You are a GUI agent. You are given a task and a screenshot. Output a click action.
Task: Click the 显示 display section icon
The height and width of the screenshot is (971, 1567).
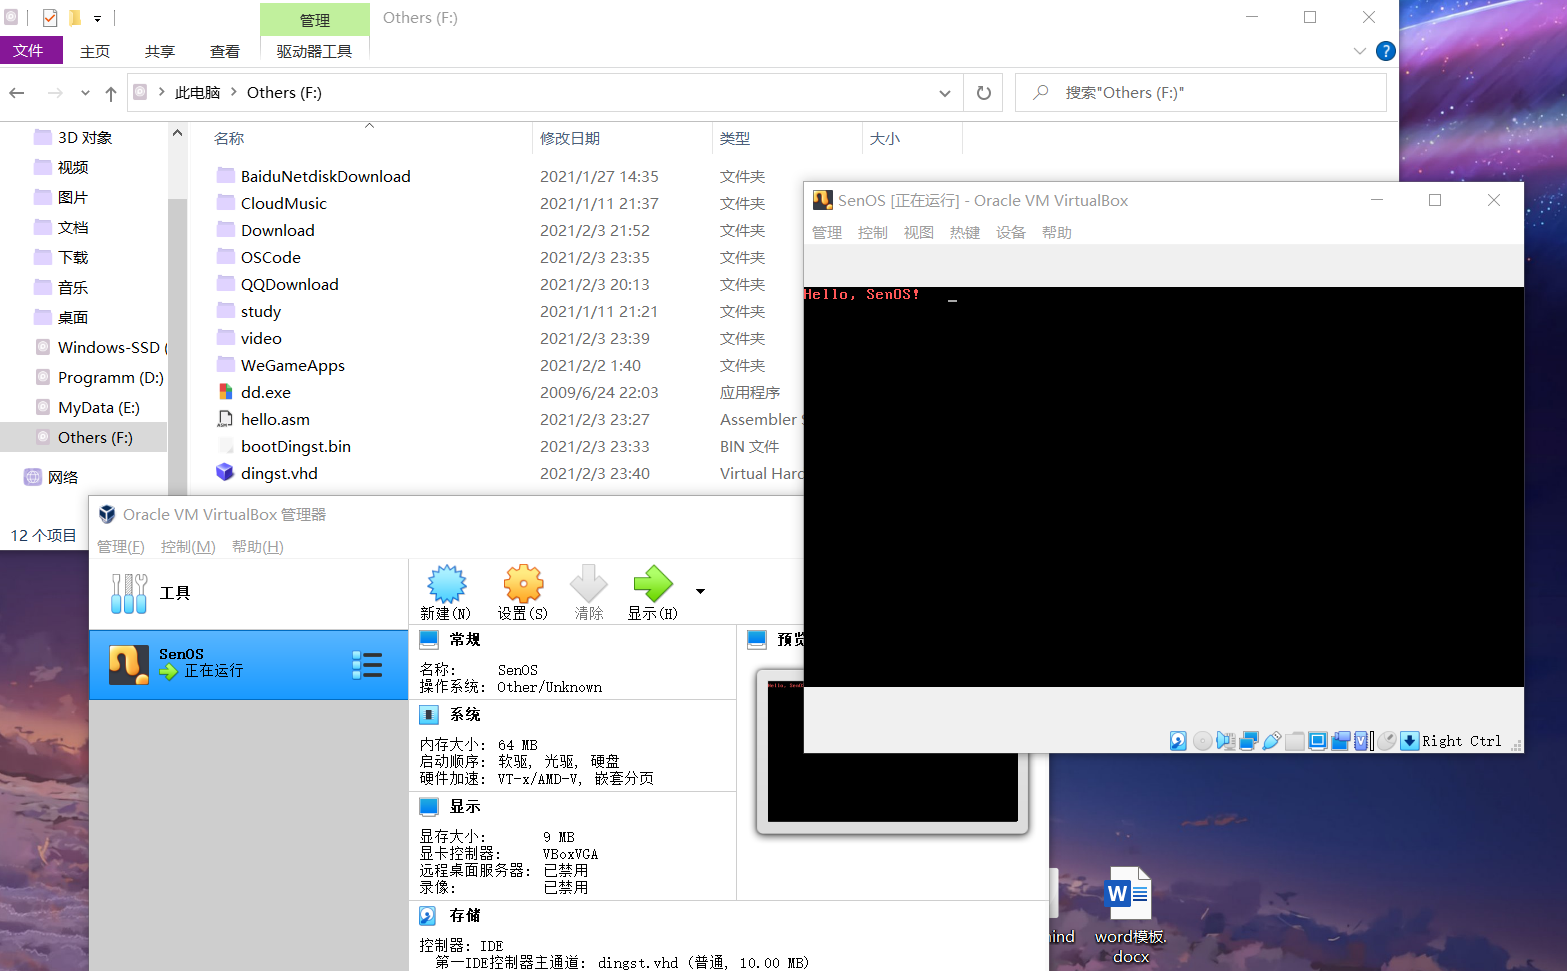click(429, 806)
